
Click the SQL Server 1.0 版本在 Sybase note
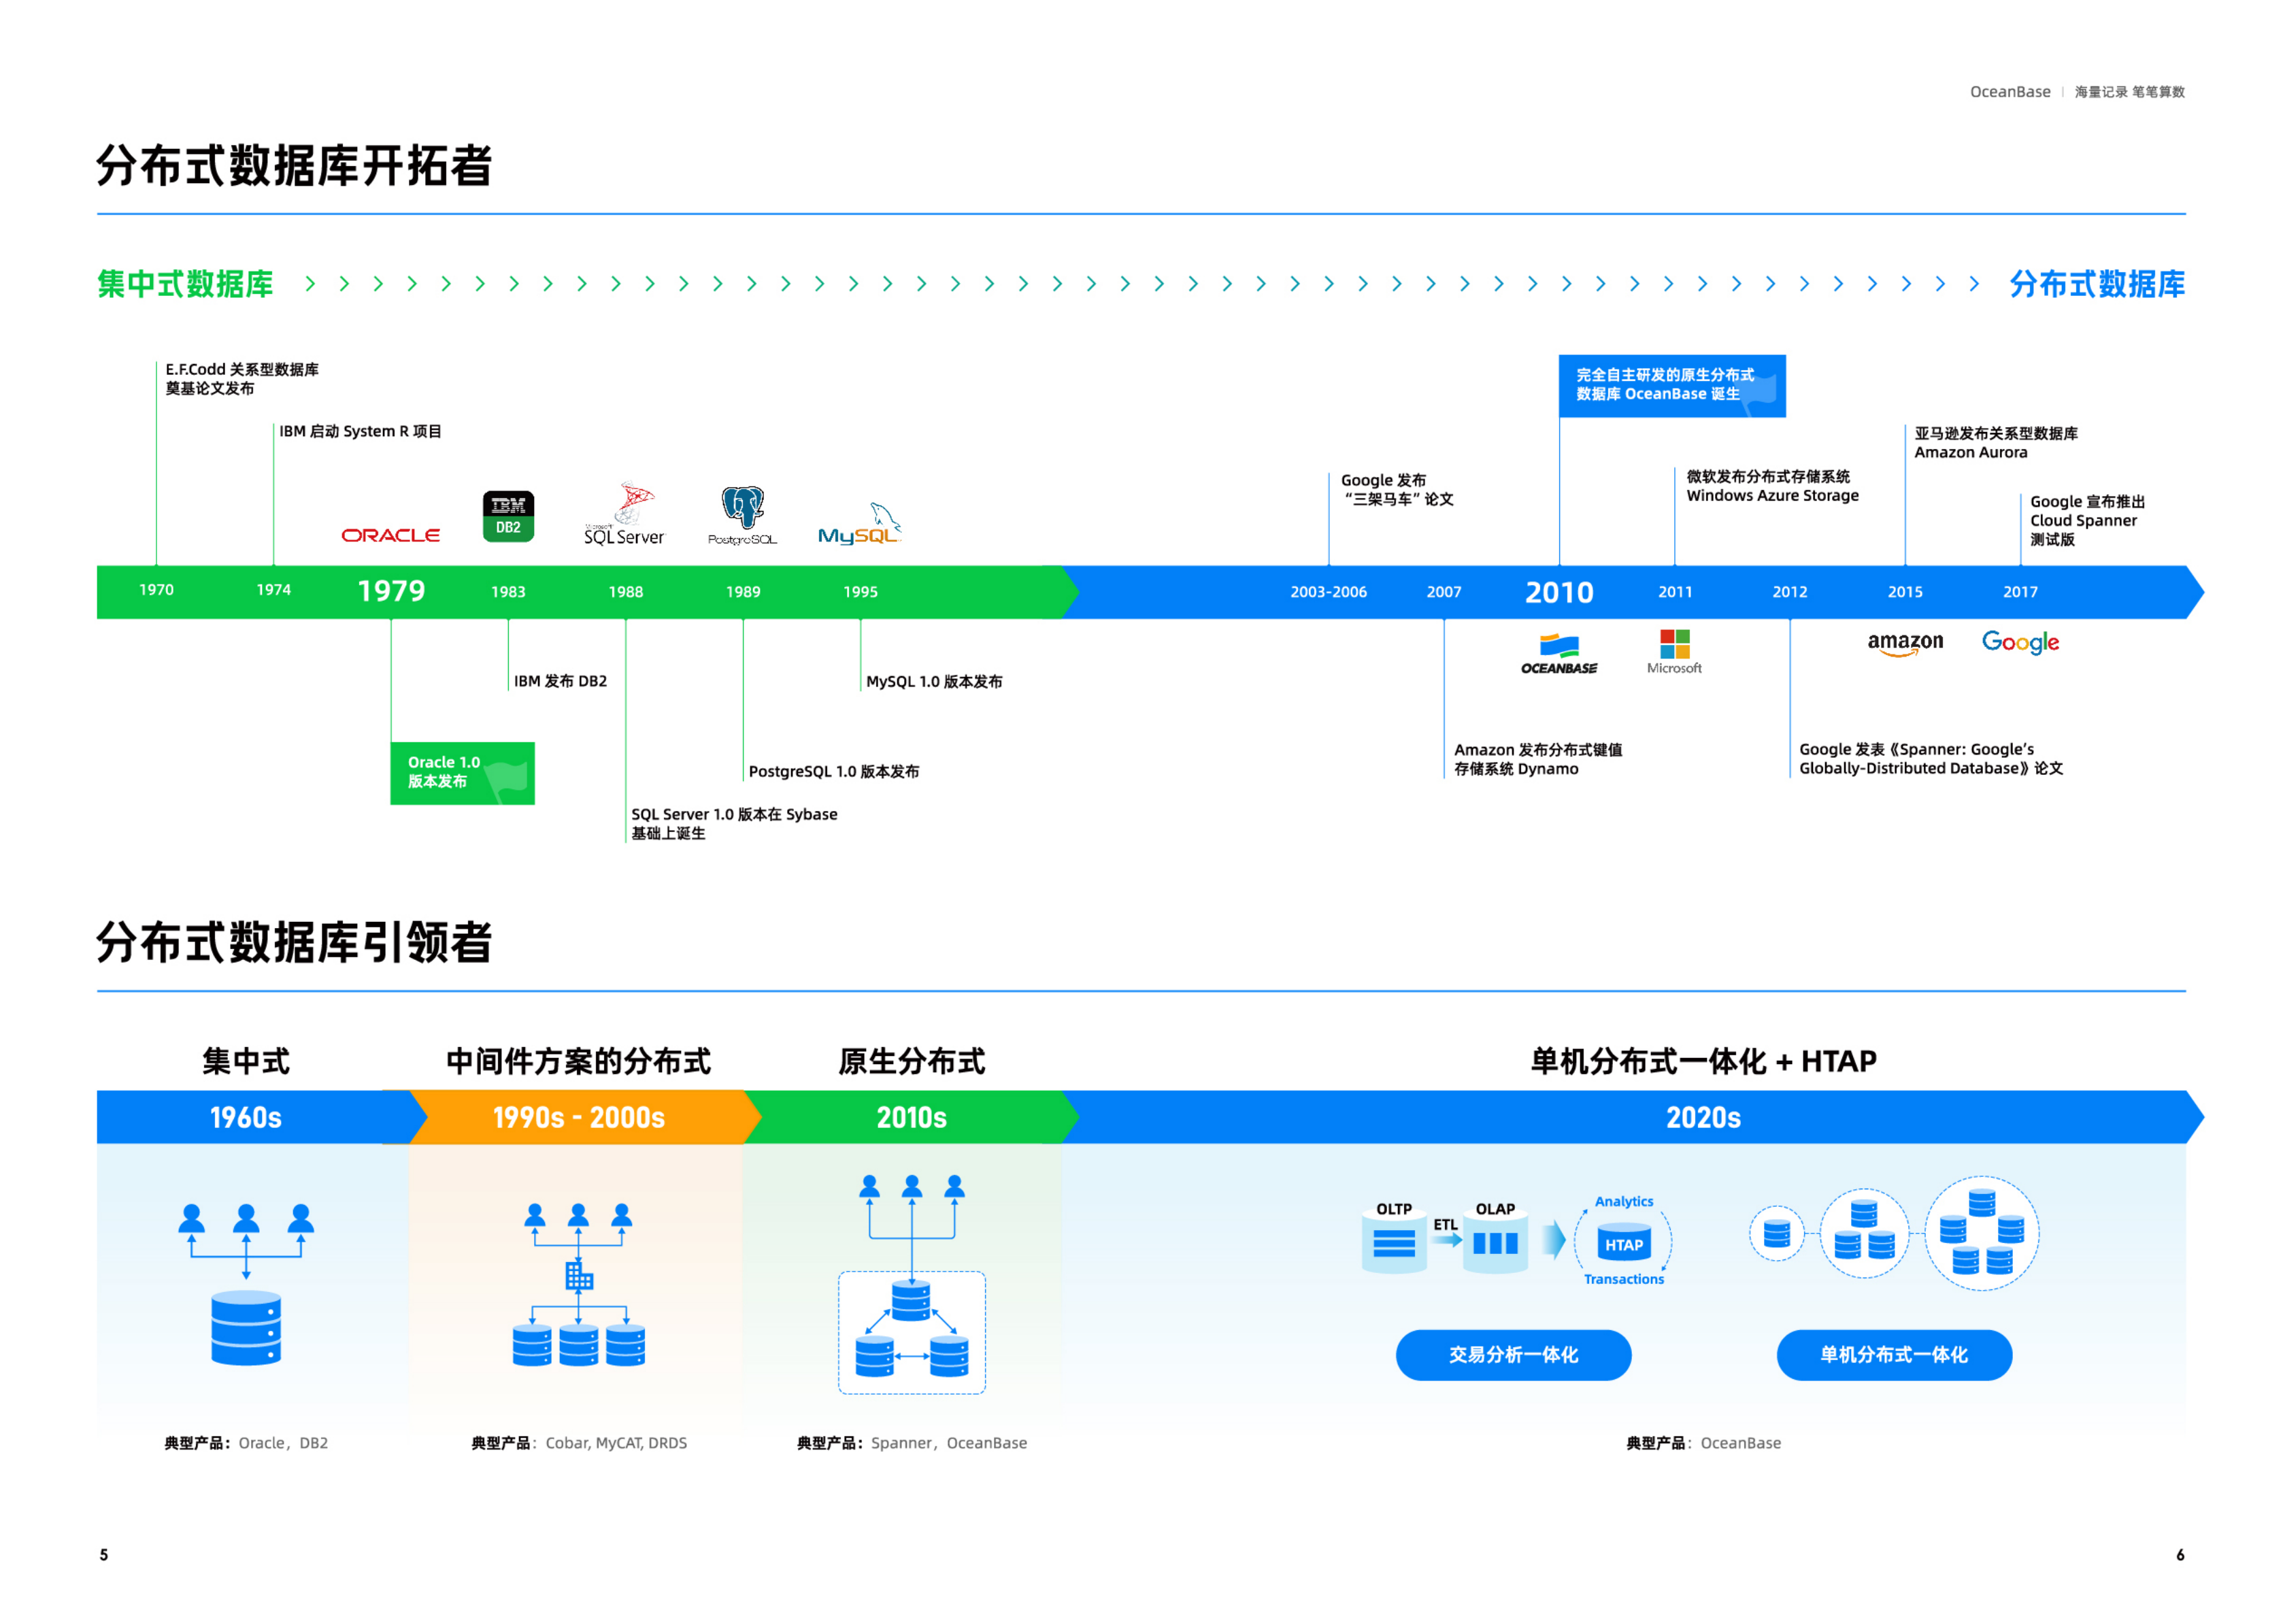point(734,824)
